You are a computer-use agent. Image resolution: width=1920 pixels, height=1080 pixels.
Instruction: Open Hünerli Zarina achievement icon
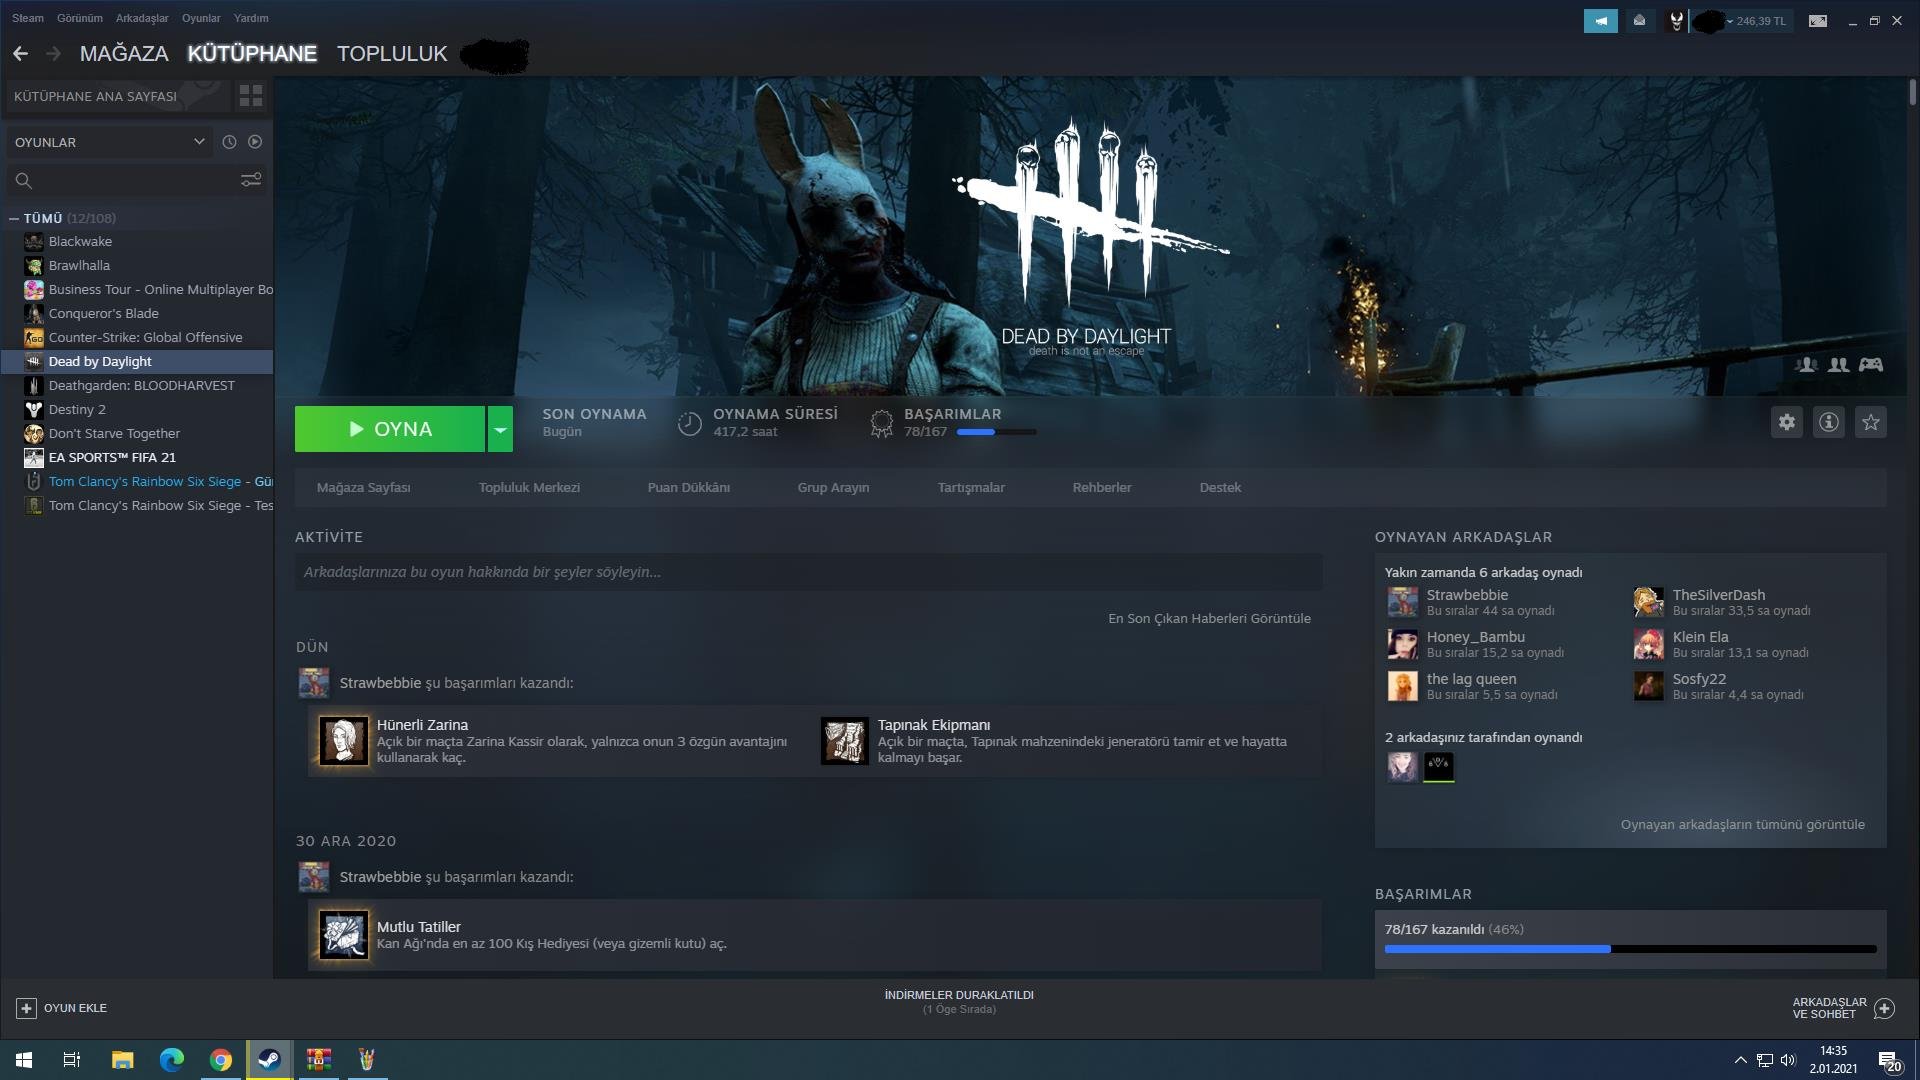343,740
